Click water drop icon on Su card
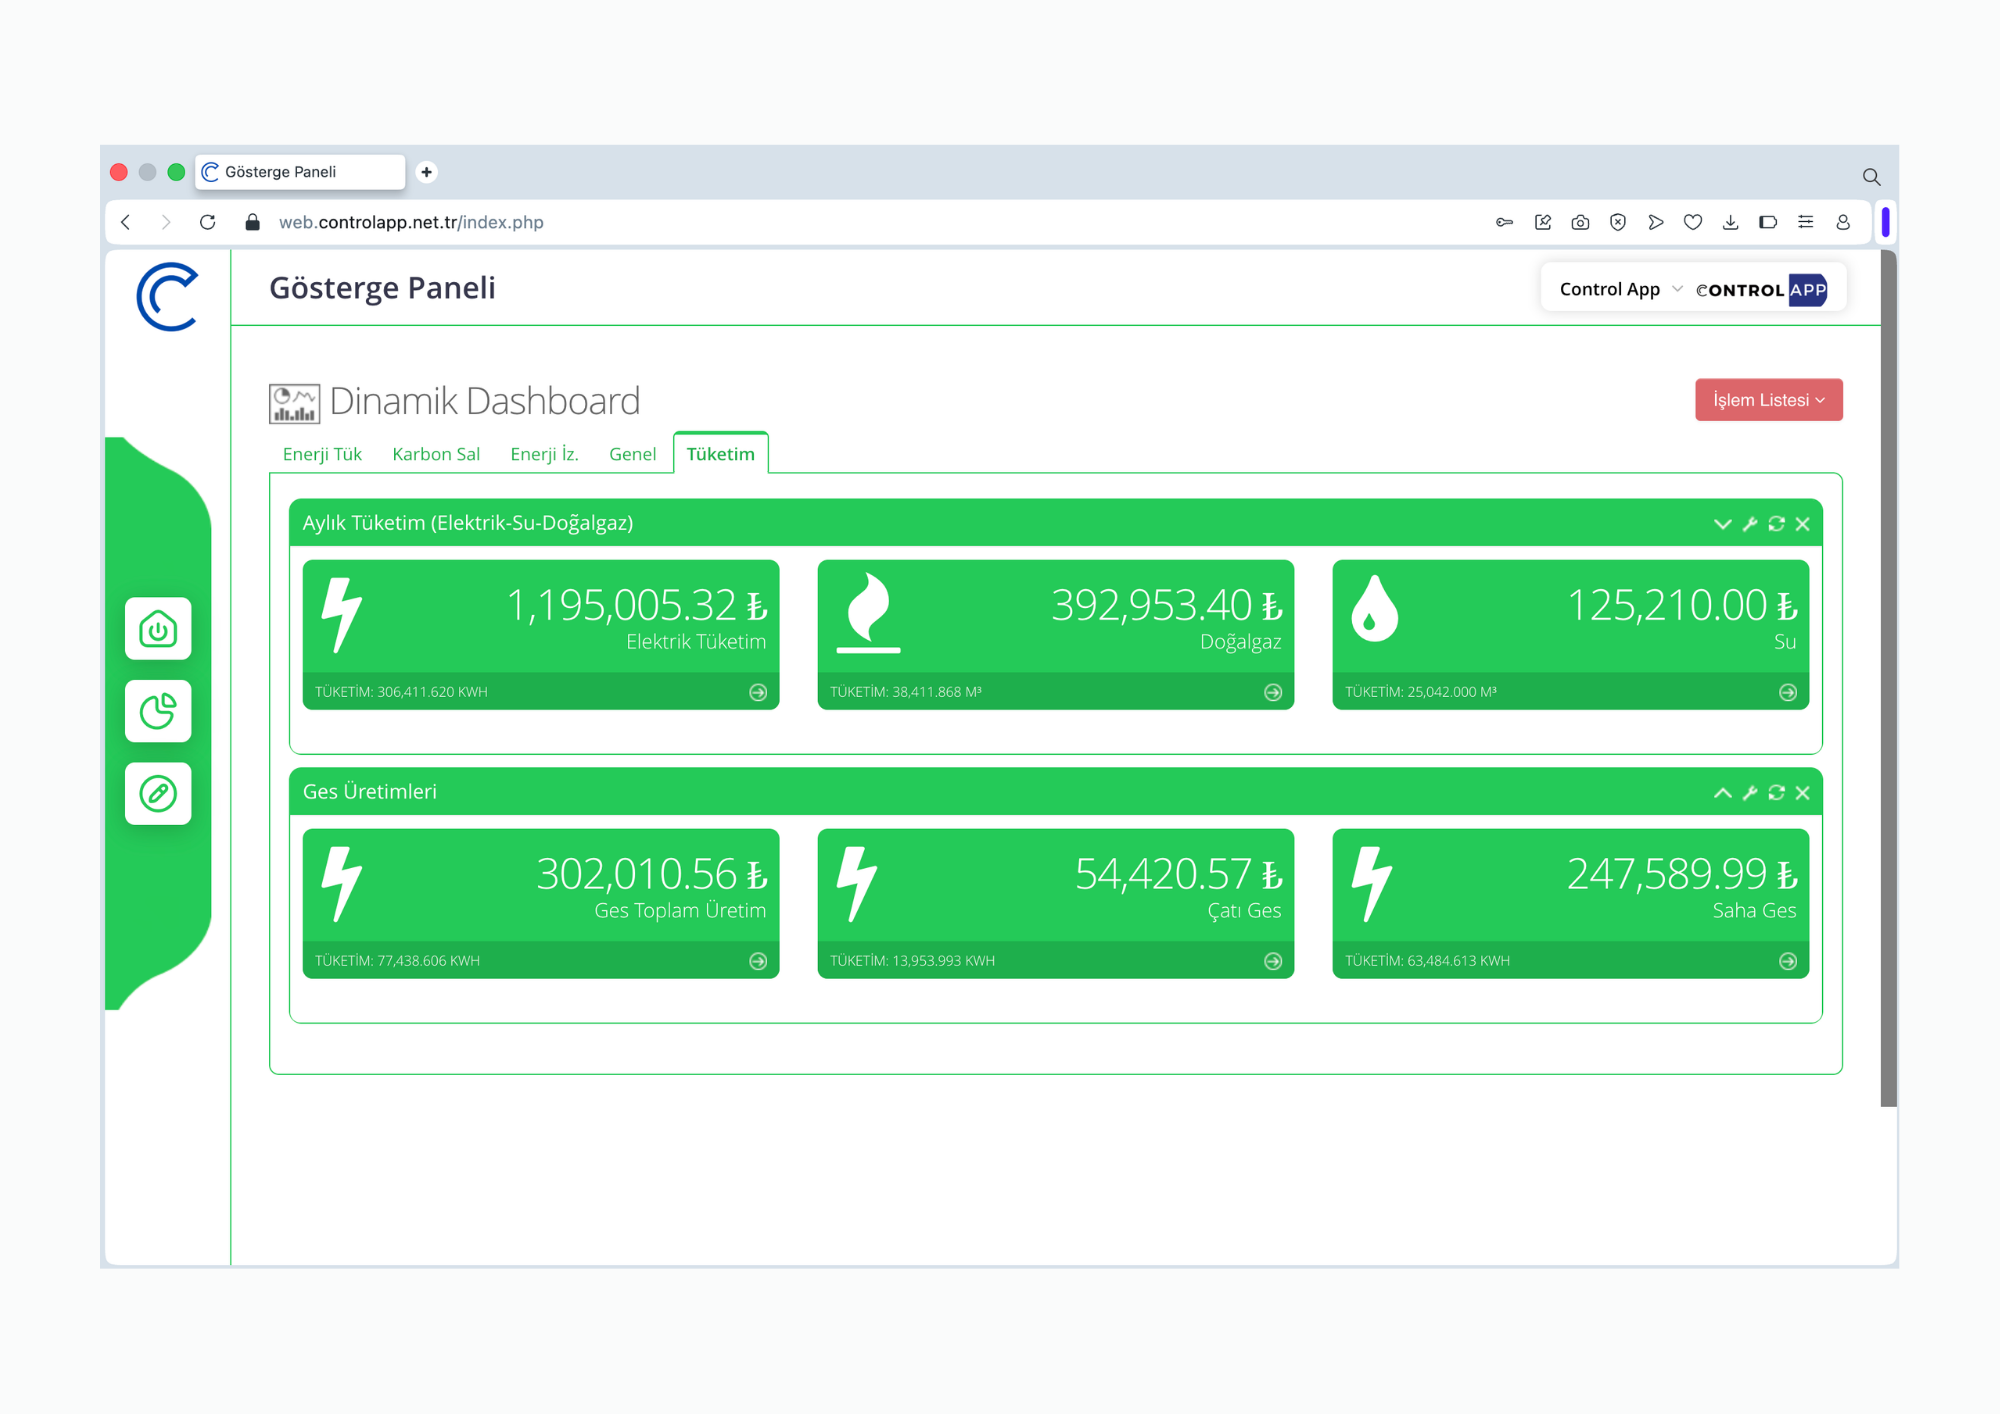Viewport: 2000px width, 1414px height. click(x=1374, y=608)
